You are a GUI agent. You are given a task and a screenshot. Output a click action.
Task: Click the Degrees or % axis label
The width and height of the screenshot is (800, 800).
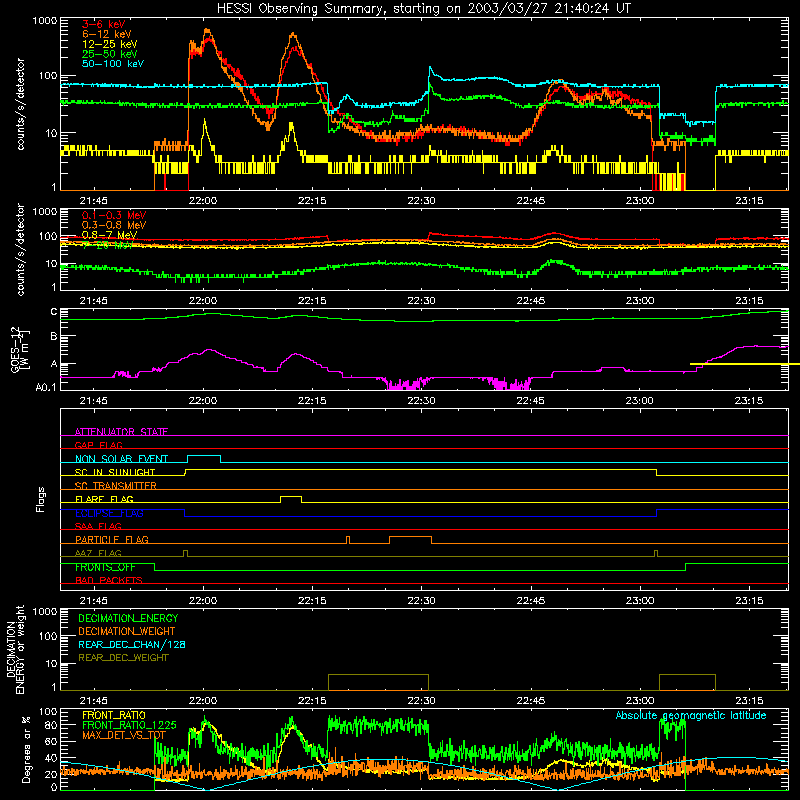(26, 749)
